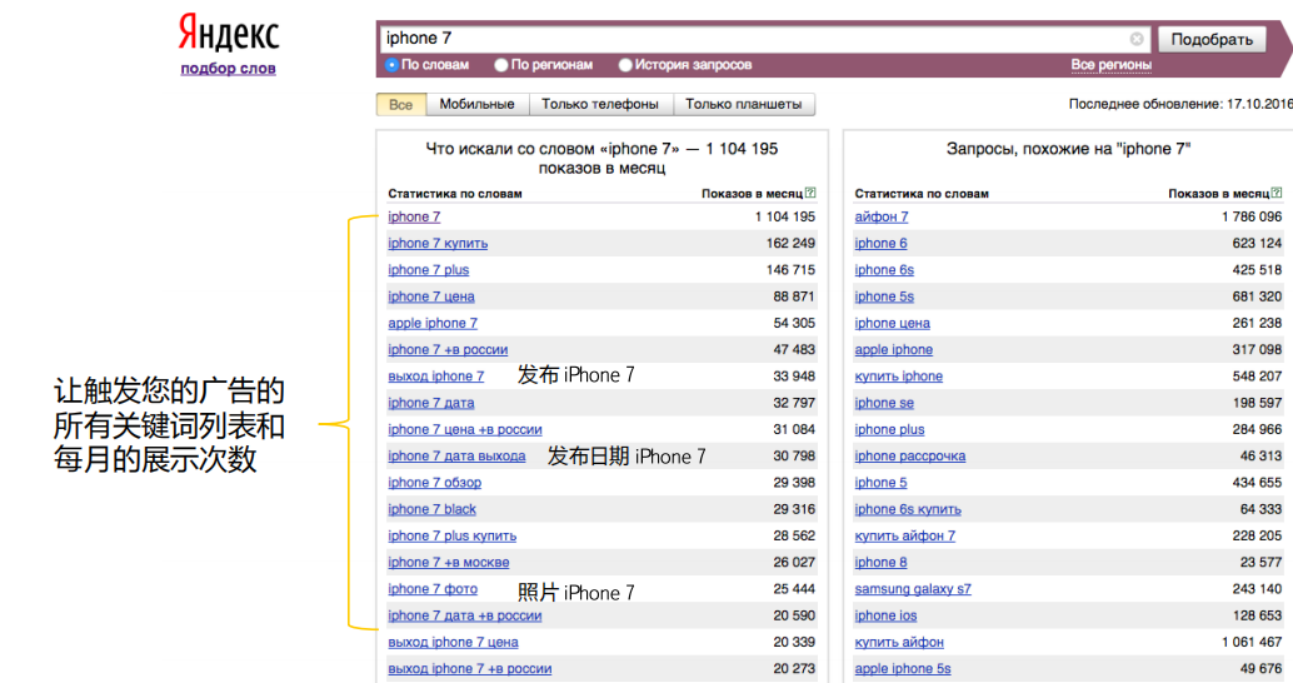Switch to the 'Все' tab
Image resolution: width=1293 pixels, height=683 pixels.
point(401,104)
